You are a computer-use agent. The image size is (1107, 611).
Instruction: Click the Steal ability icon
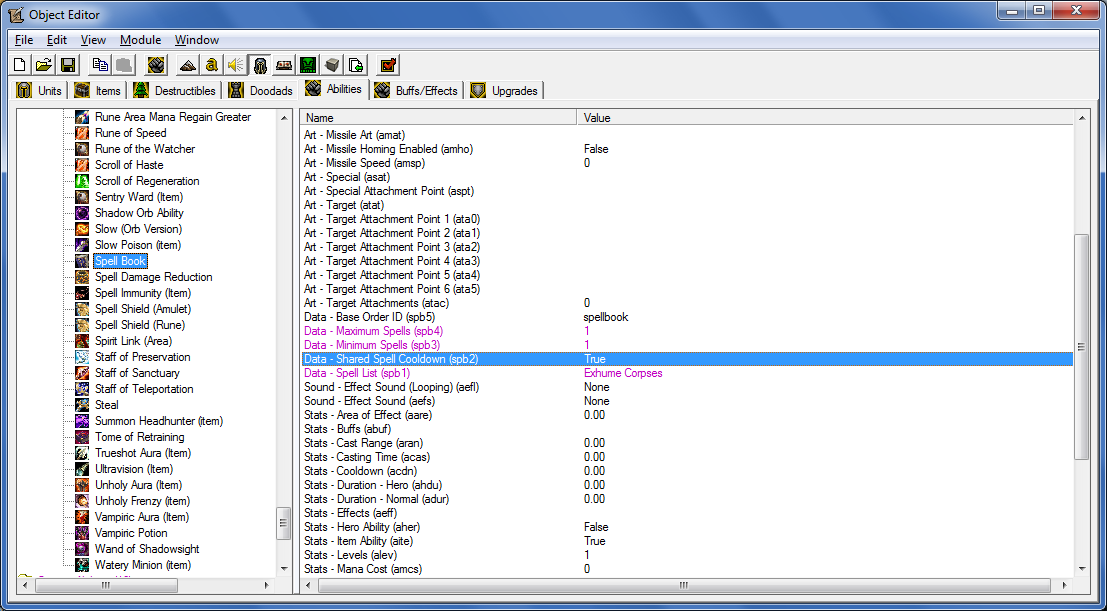(83, 405)
